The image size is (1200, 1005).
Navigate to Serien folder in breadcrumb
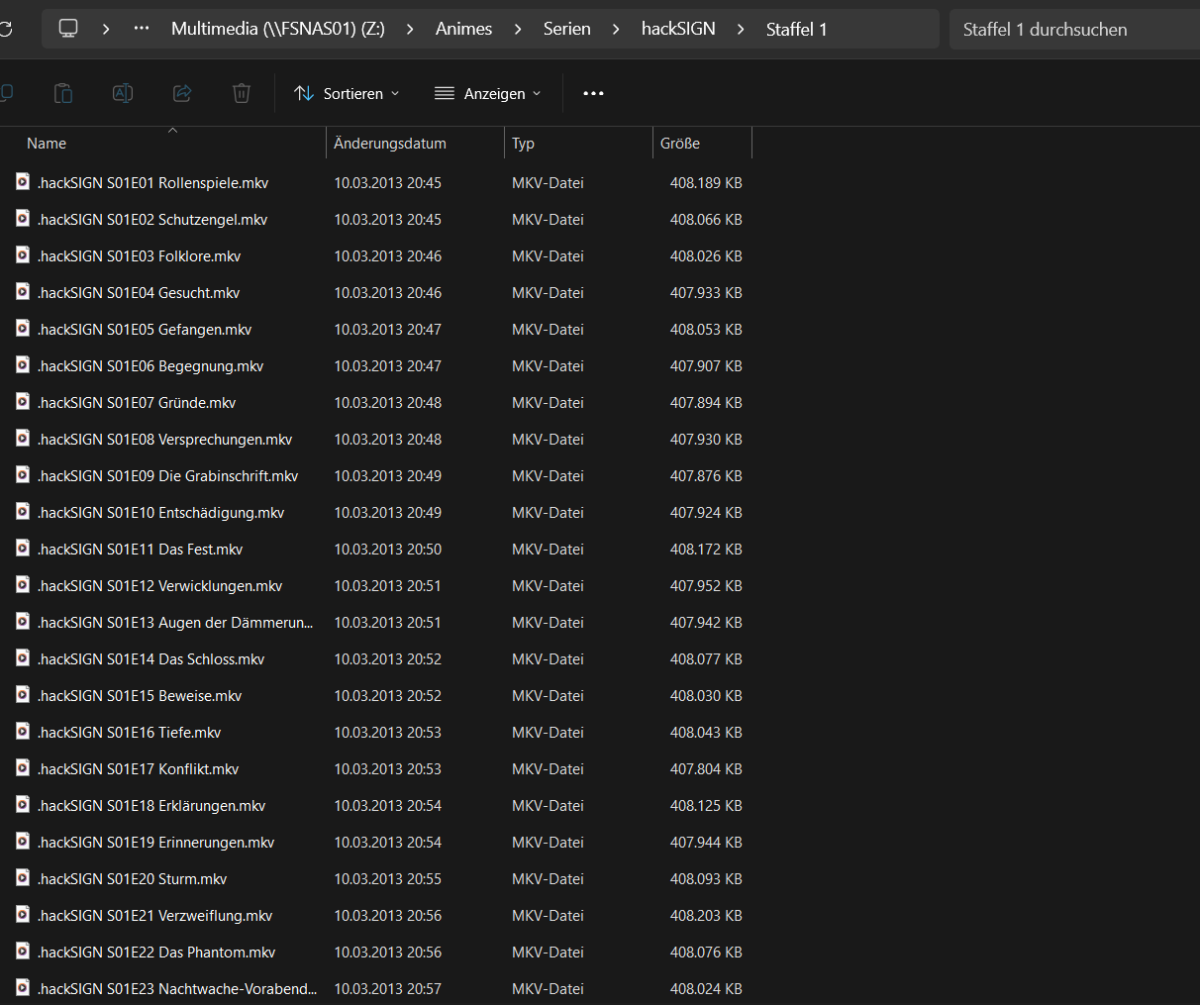(567, 29)
